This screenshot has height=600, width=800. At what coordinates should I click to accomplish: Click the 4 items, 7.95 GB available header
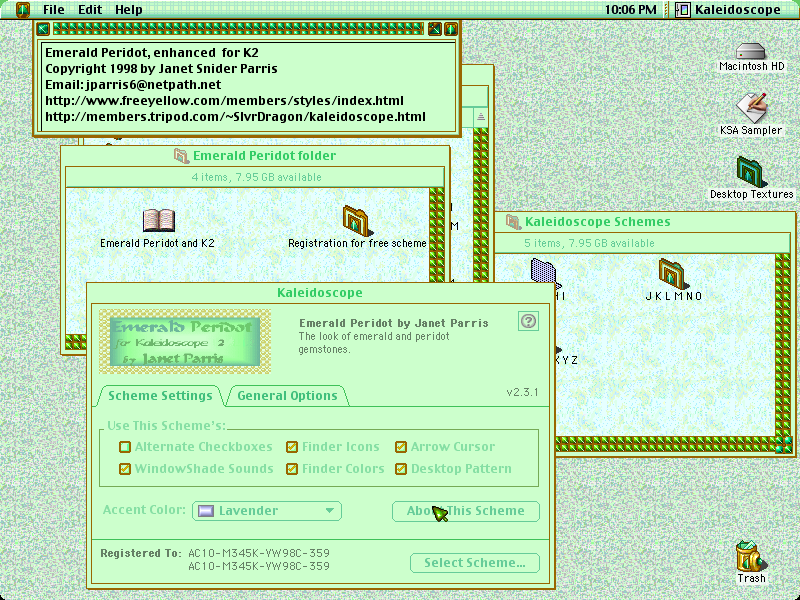point(256,178)
